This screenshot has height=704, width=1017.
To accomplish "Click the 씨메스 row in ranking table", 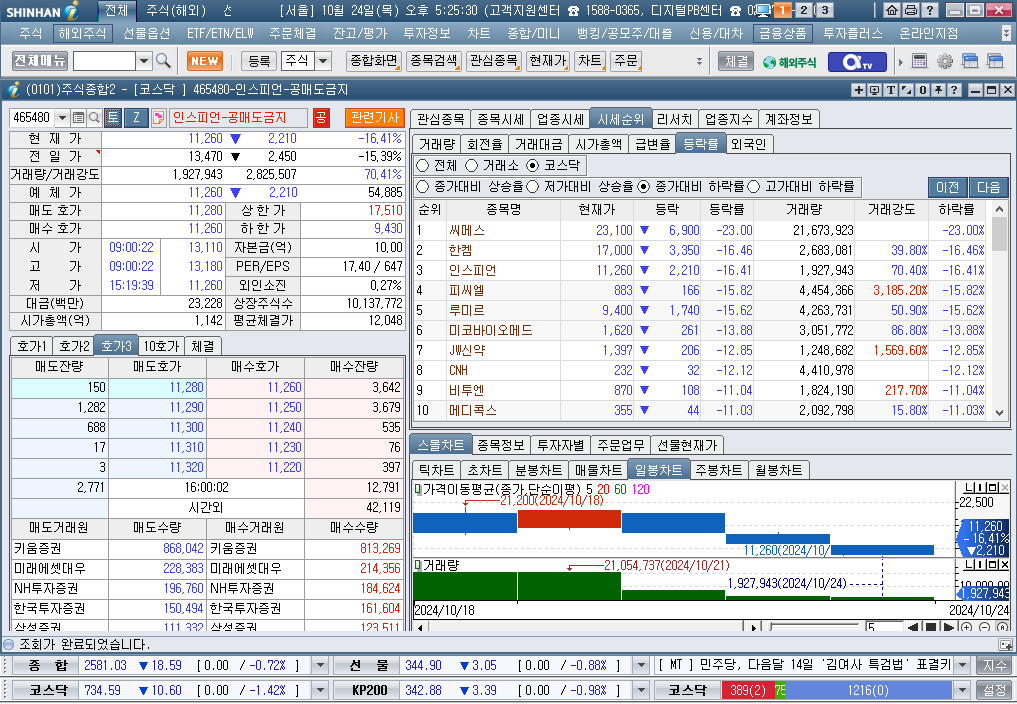I will pos(702,230).
